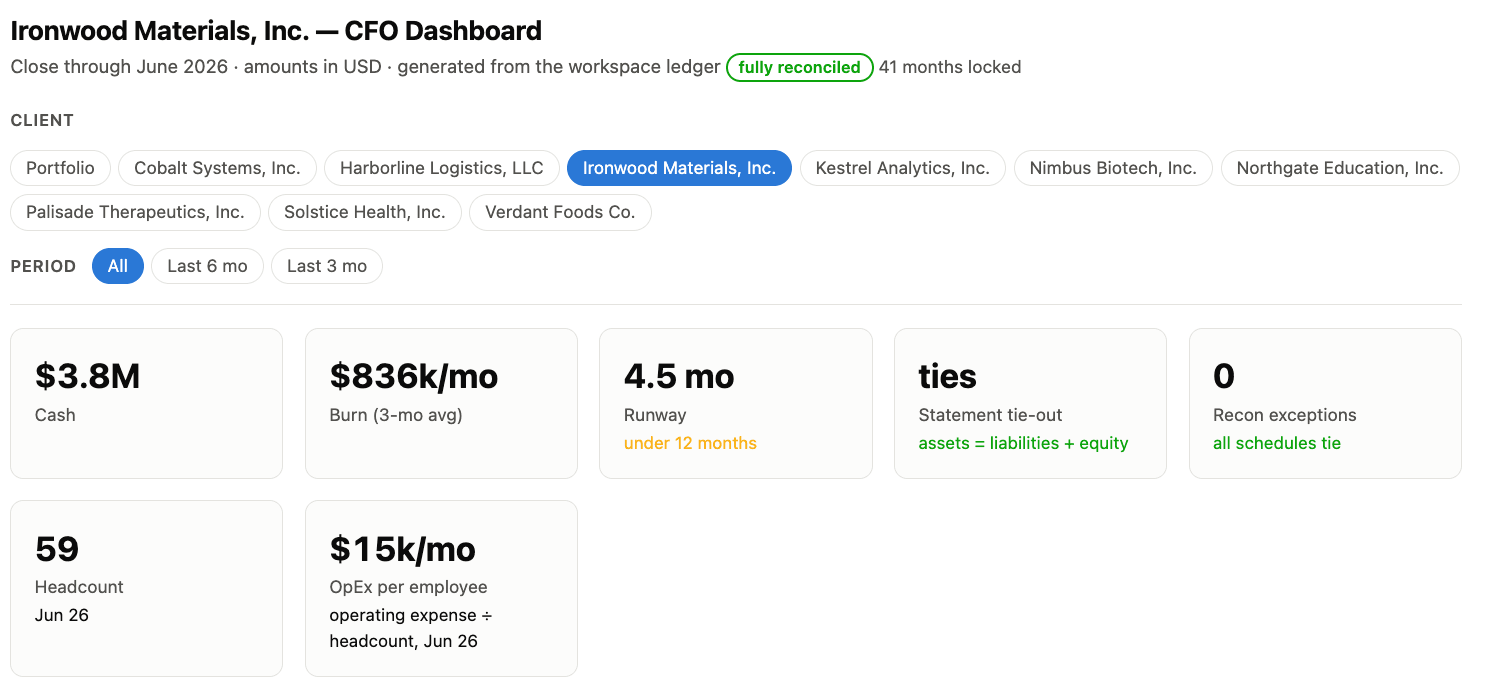Select Ironwood Materials, Inc. client chip
Image resolution: width=1486 pixels, height=689 pixels.
[679, 168]
